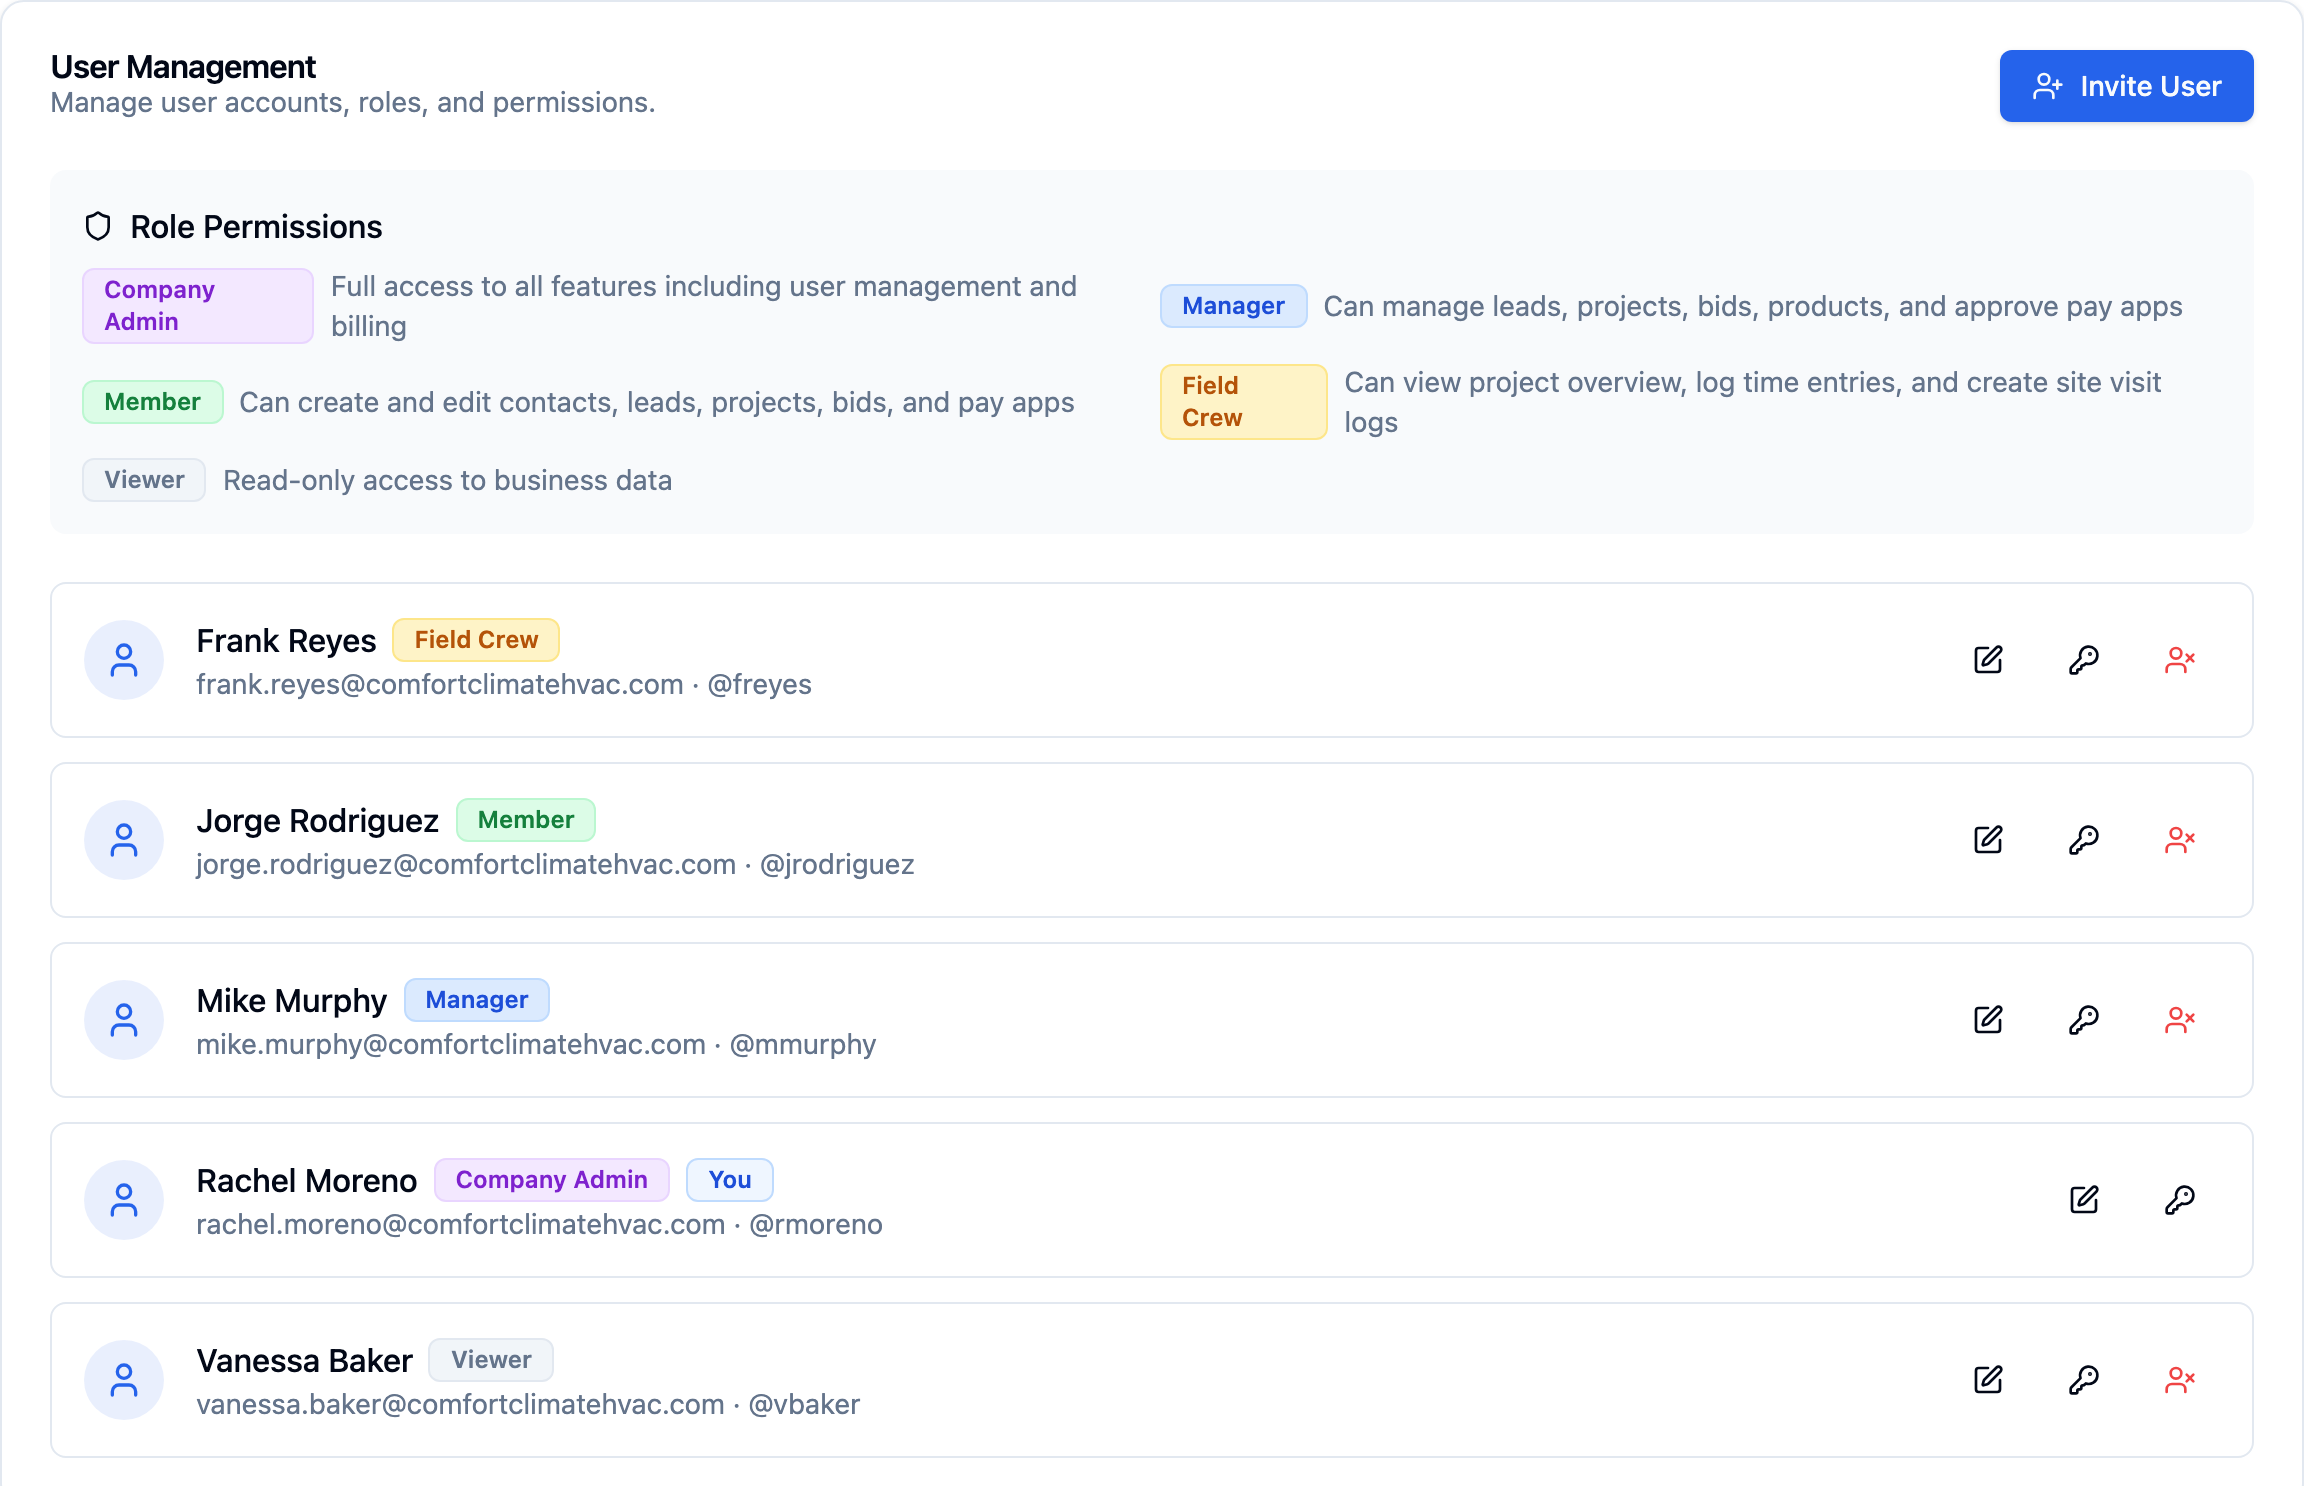Image resolution: width=2304 pixels, height=1508 pixels.
Task: Click the name Vanessa Baker
Action: (305, 1360)
